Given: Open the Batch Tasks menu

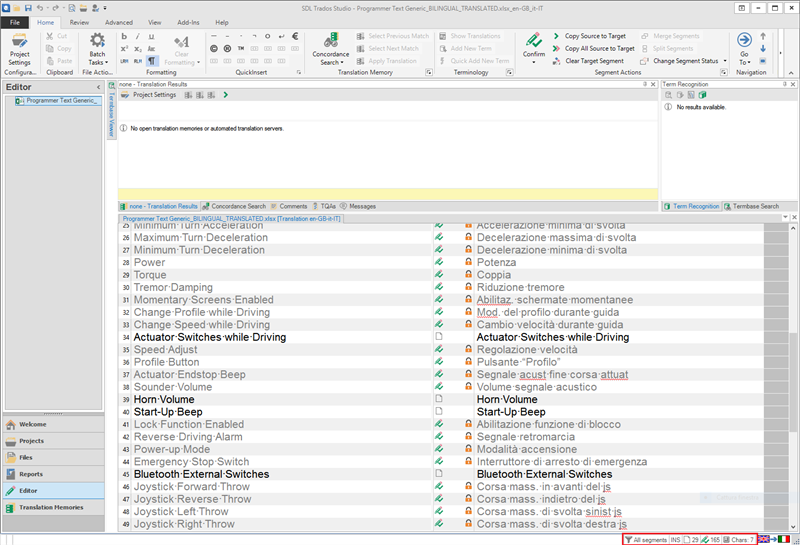Looking at the screenshot, I should (x=97, y=49).
